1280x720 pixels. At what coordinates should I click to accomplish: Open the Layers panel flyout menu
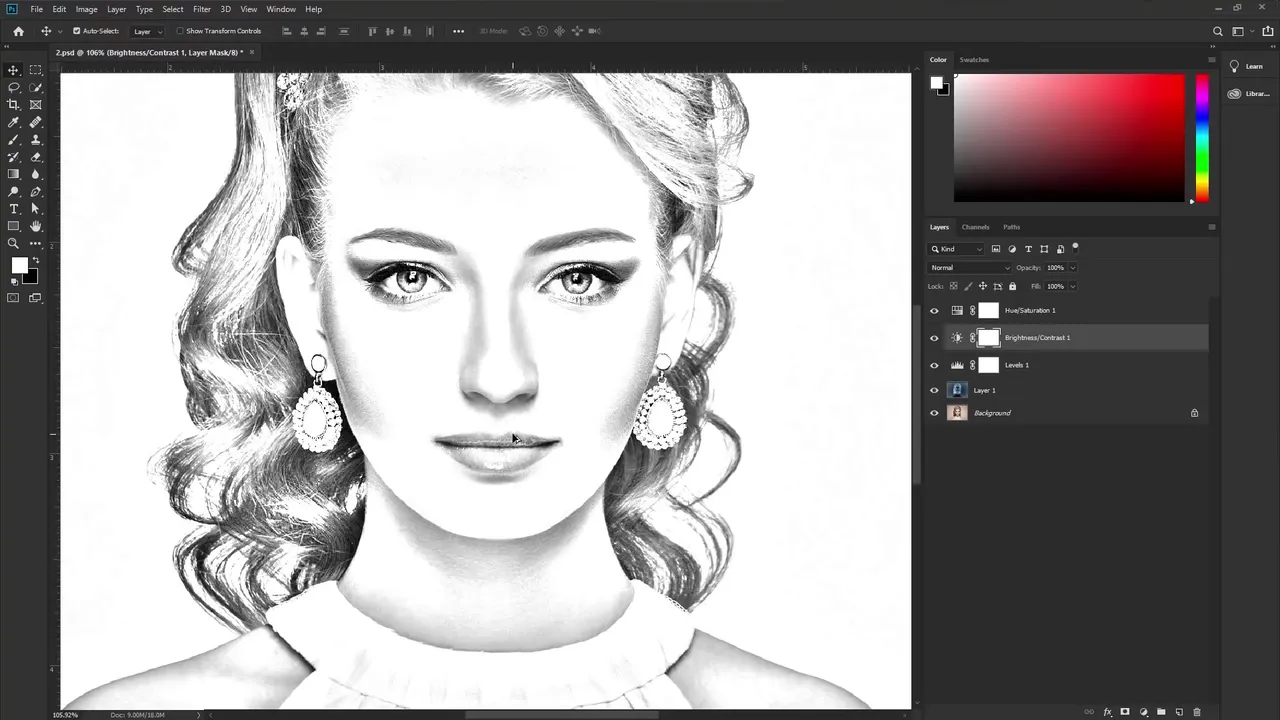click(1212, 227)
